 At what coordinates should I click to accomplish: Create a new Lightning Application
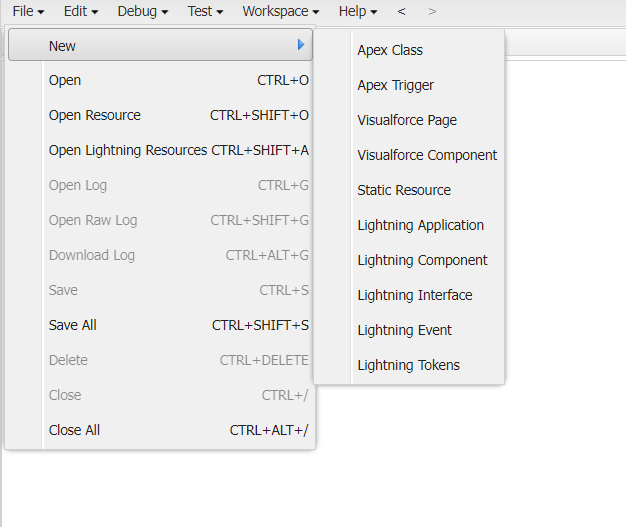pyautogui.click(x=420, y=225)
